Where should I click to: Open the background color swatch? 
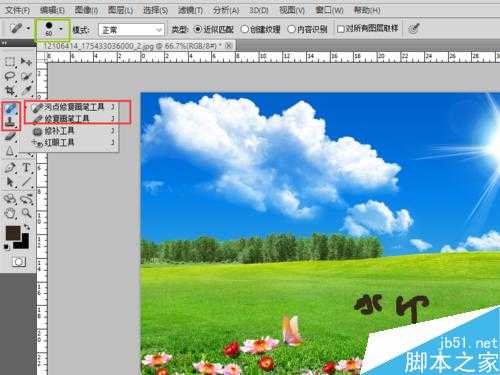point(24,243)
